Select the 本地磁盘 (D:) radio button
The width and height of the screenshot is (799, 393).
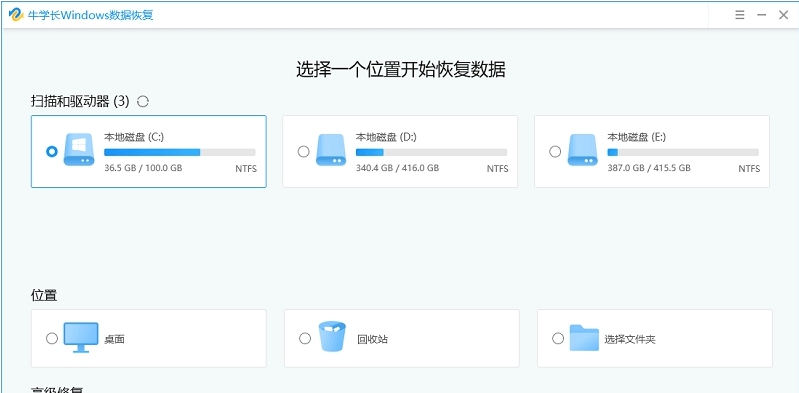tap(303, 151)
